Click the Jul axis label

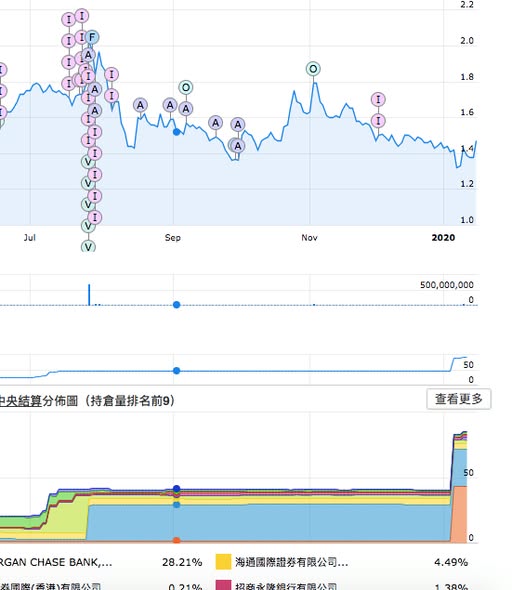[30, 237]
